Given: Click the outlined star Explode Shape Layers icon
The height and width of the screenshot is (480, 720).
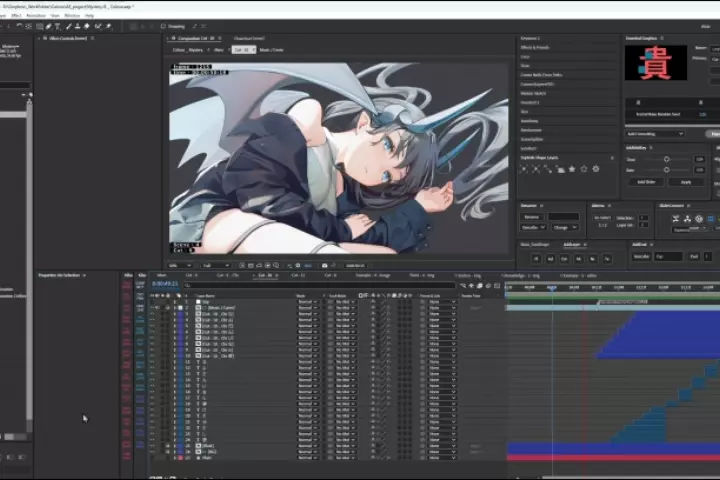Looking at the screenshot, I should (584, 169).
